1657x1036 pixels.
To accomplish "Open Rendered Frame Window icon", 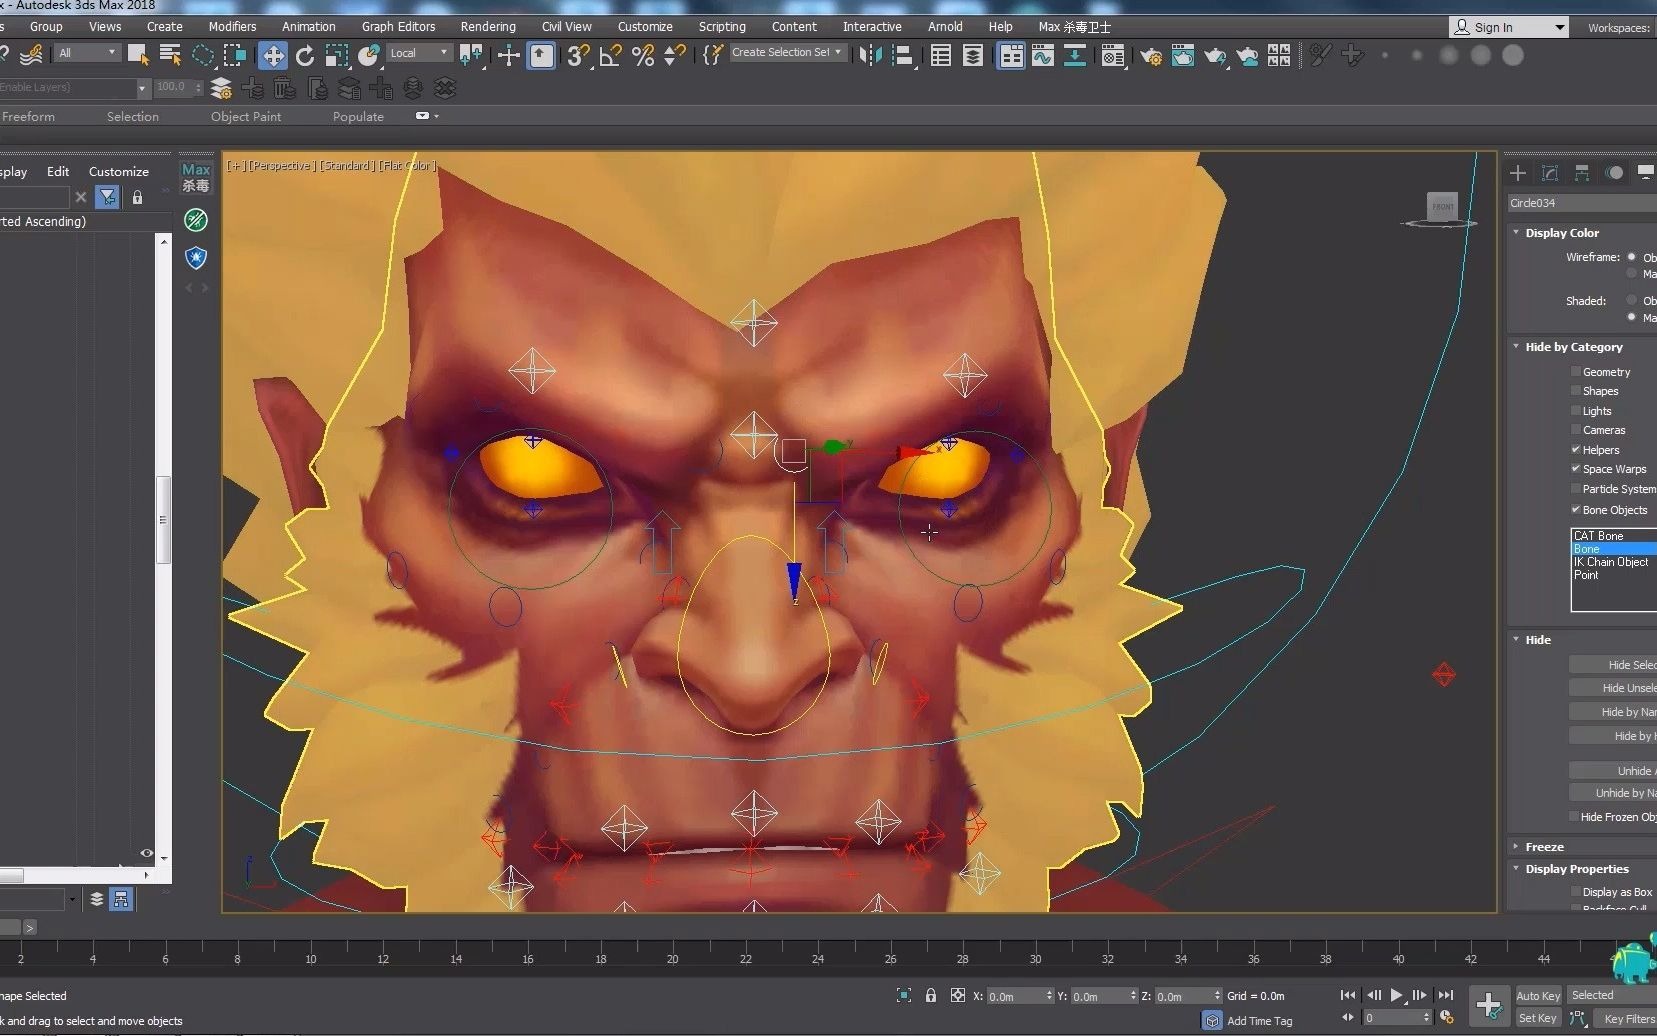I will (x=1183, y=55).
